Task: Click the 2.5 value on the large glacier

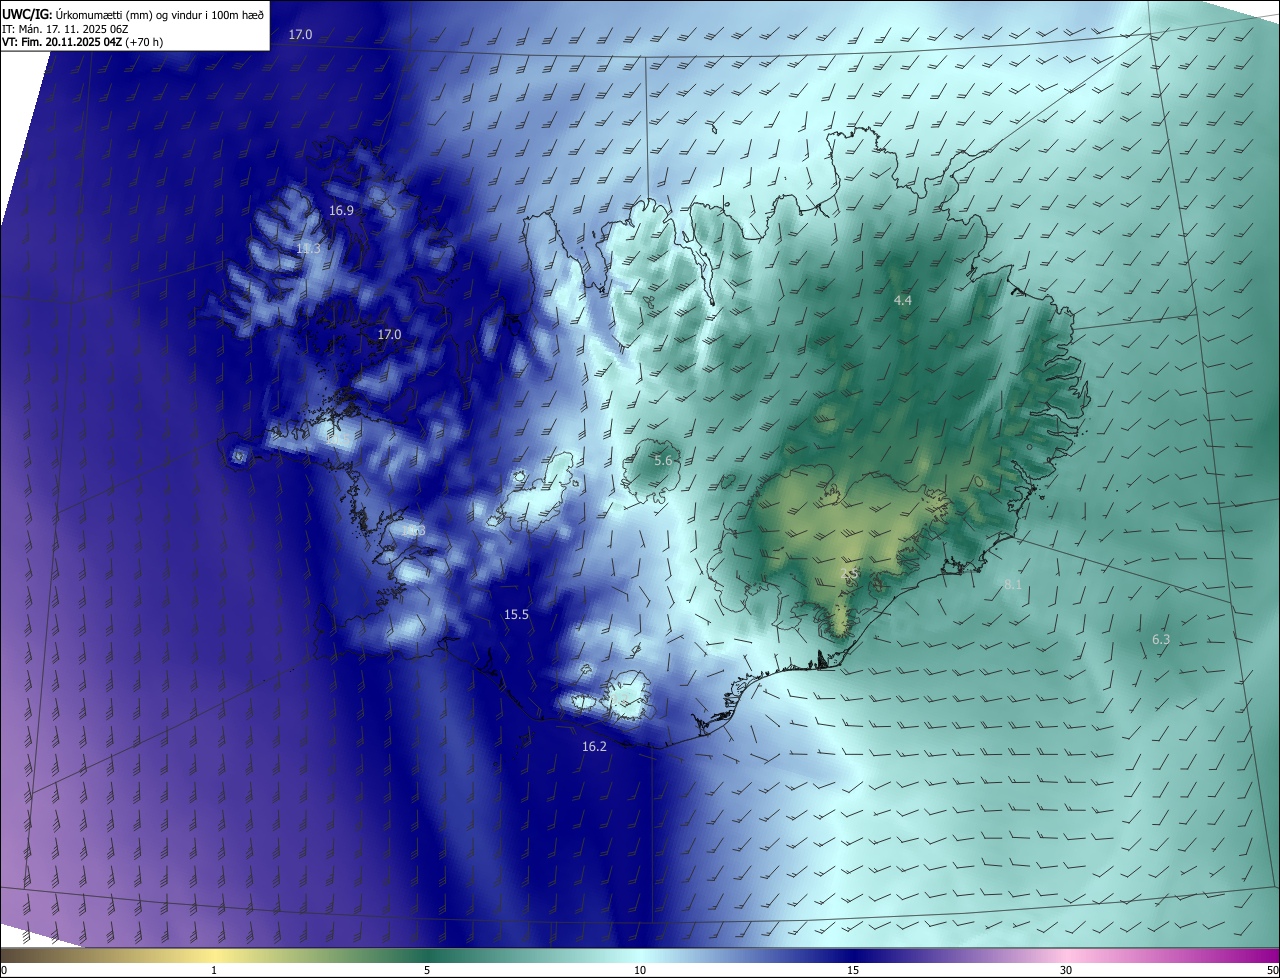Action: tap(850, 574)
